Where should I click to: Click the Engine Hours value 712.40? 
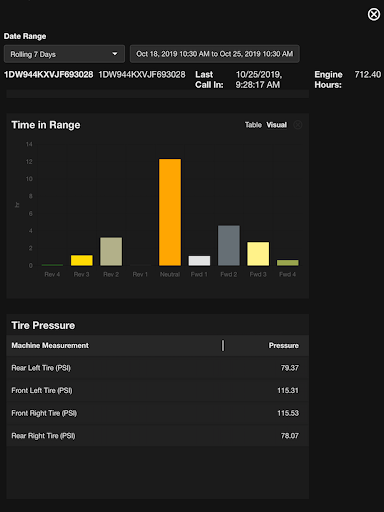[368, 75]
